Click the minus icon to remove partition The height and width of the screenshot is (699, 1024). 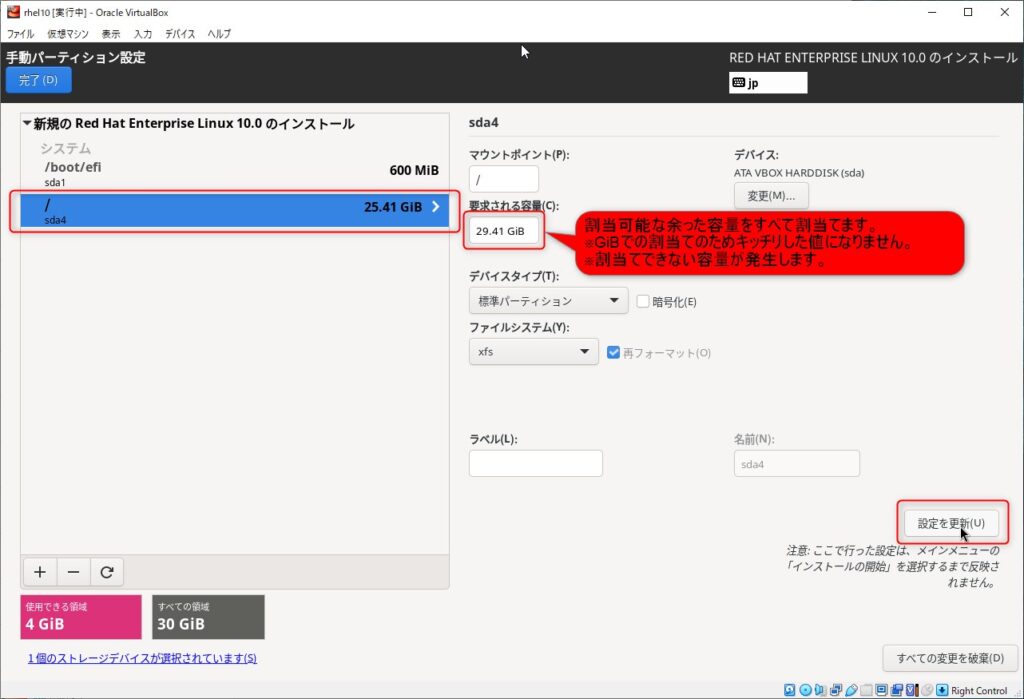73,572
